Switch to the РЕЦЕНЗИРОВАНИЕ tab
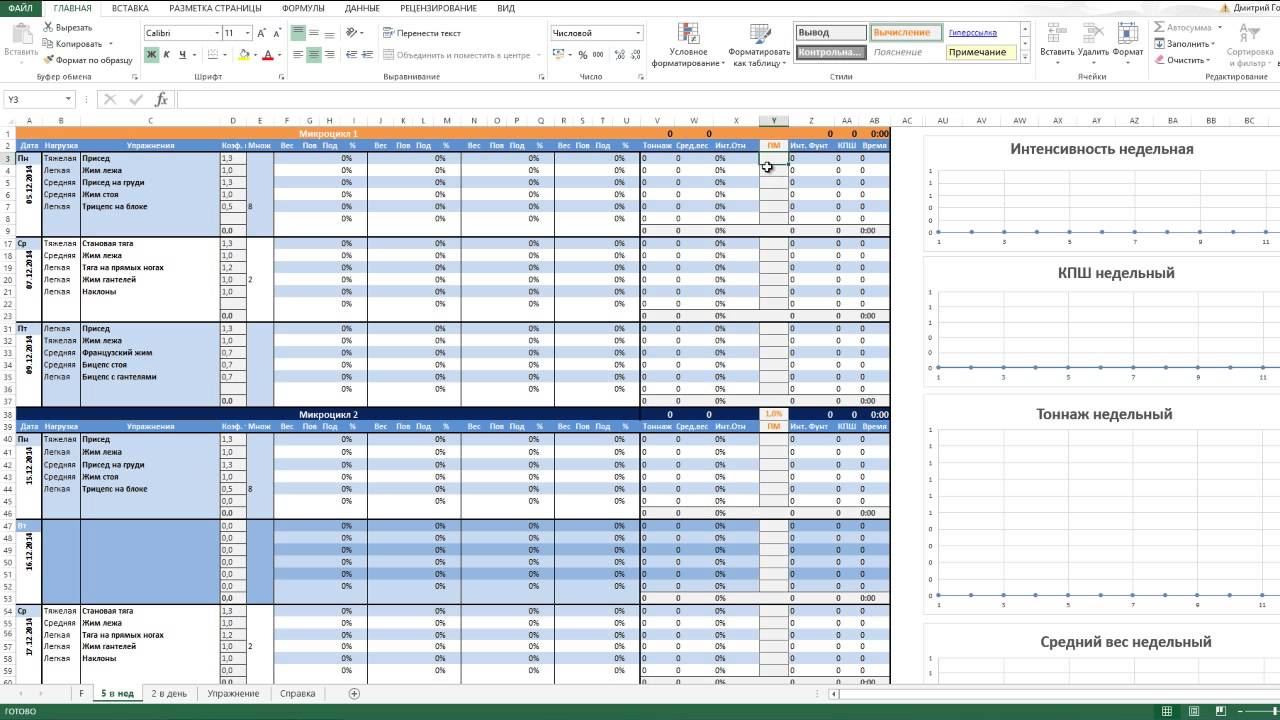 point(439,8)
